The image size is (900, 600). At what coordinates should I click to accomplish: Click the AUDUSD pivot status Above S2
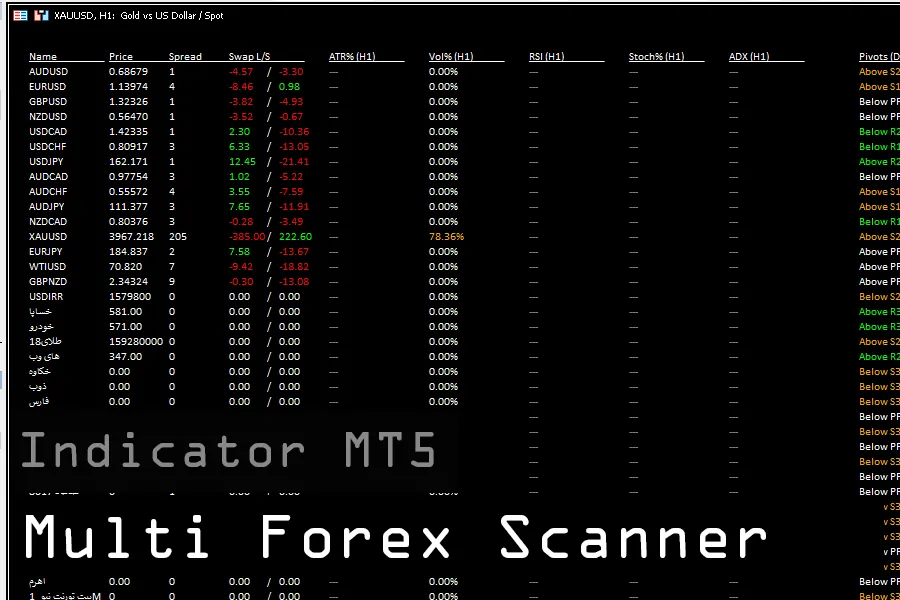click(x=879, y=72)
